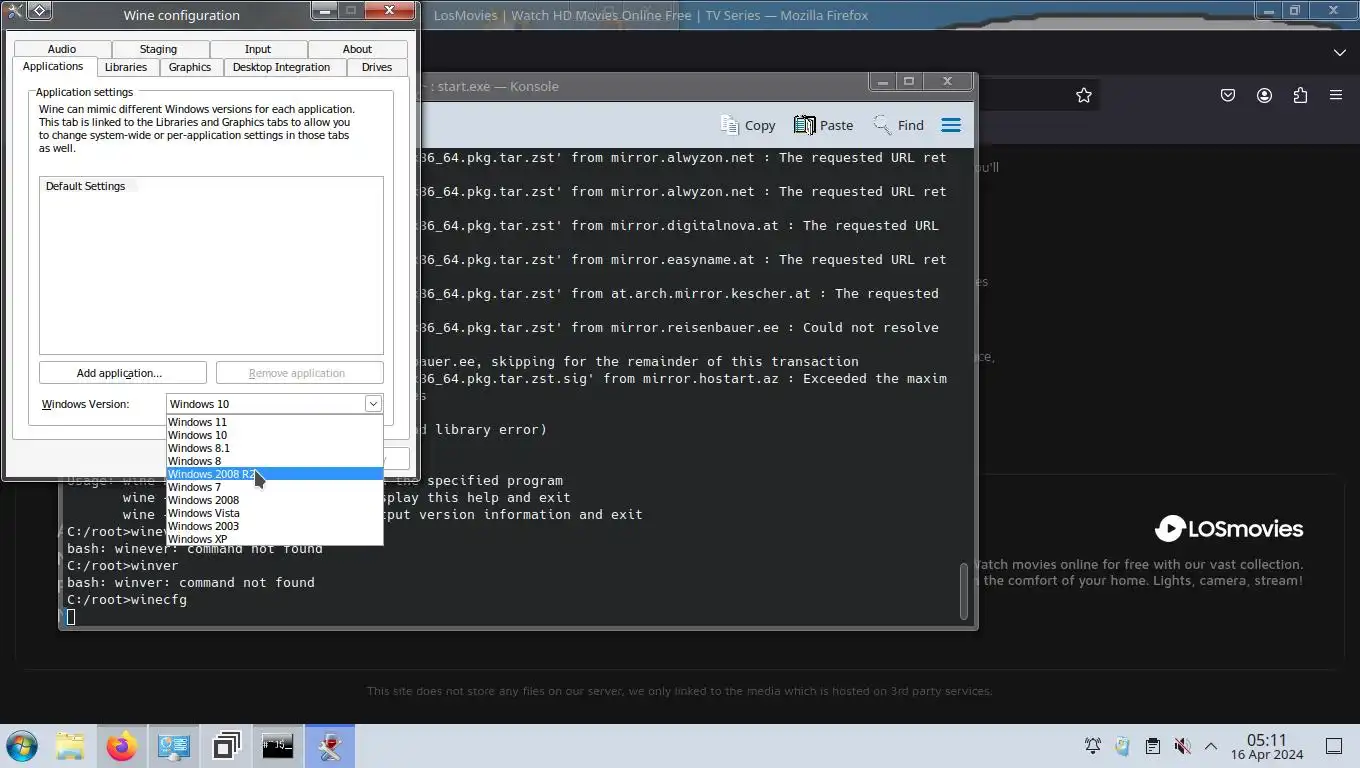Expand hidden system tray icons arrow
The width and height of the screenshot is (1360, 768).
point(1211,746)
